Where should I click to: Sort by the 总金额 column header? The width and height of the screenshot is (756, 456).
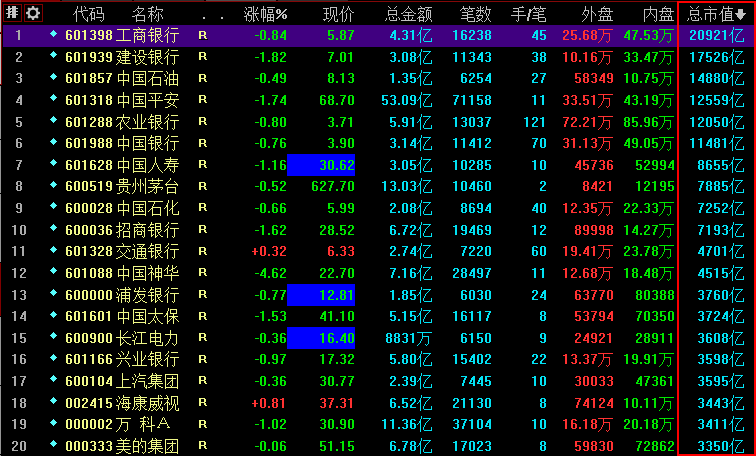tap(408, 14)
